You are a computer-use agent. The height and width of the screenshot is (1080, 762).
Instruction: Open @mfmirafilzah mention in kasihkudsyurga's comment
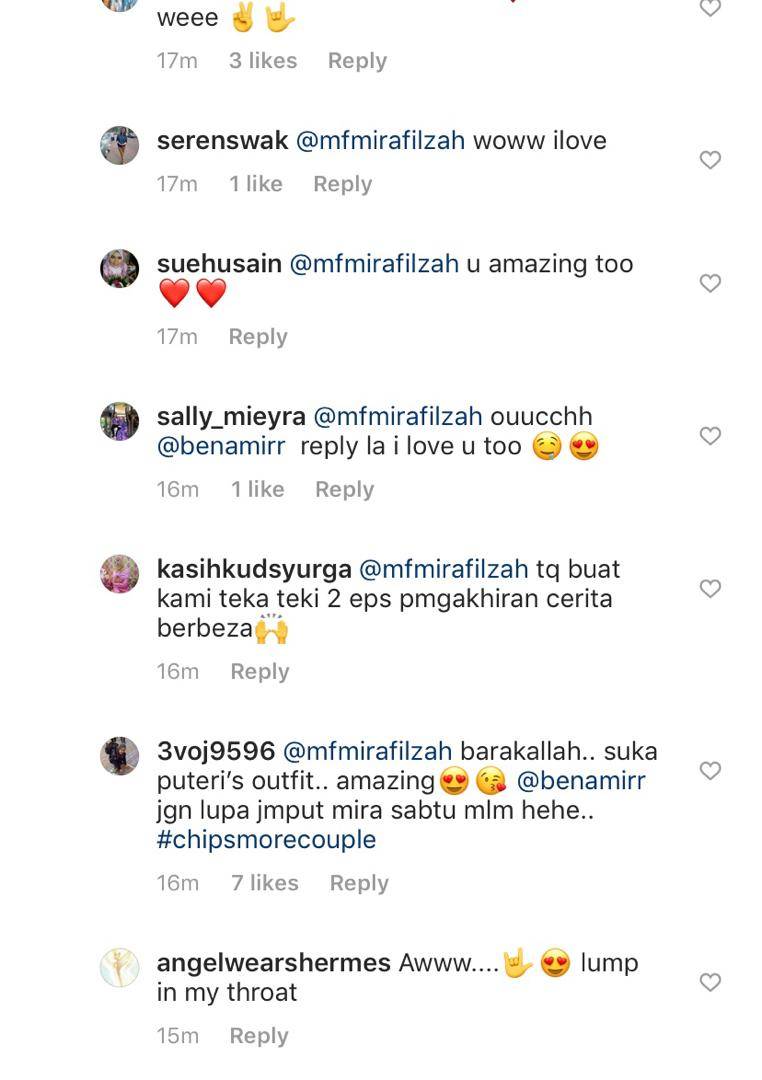click(444, 570)
